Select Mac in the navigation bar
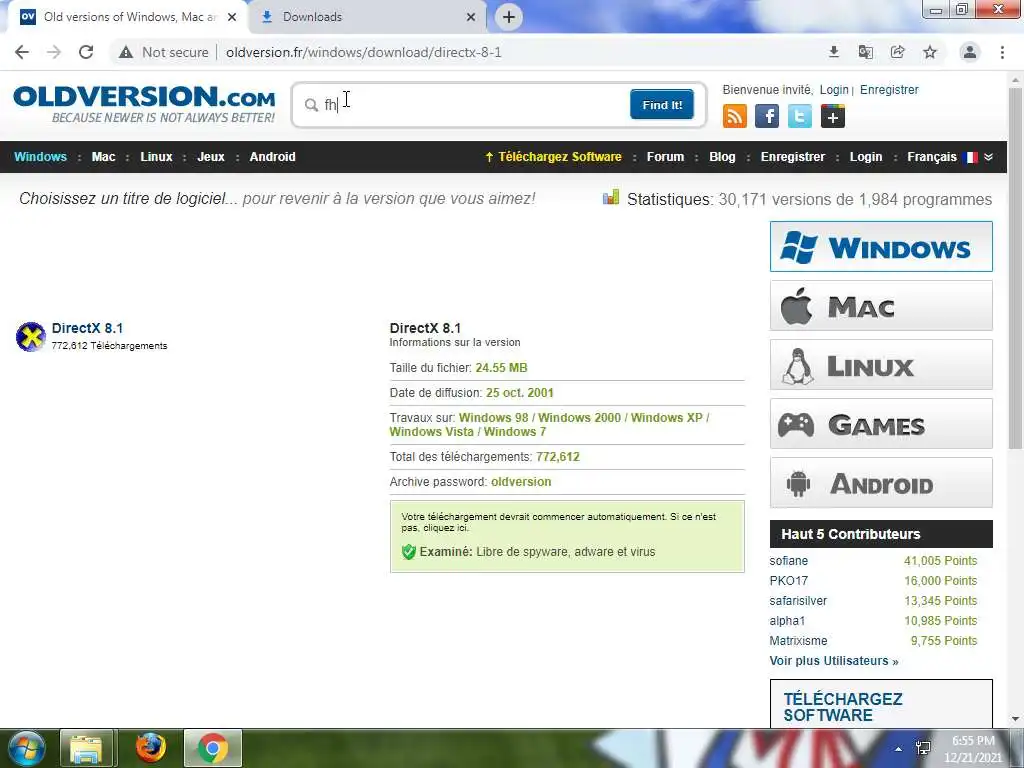This screenshot has width=1024, height=768. (x=103, y=157)
